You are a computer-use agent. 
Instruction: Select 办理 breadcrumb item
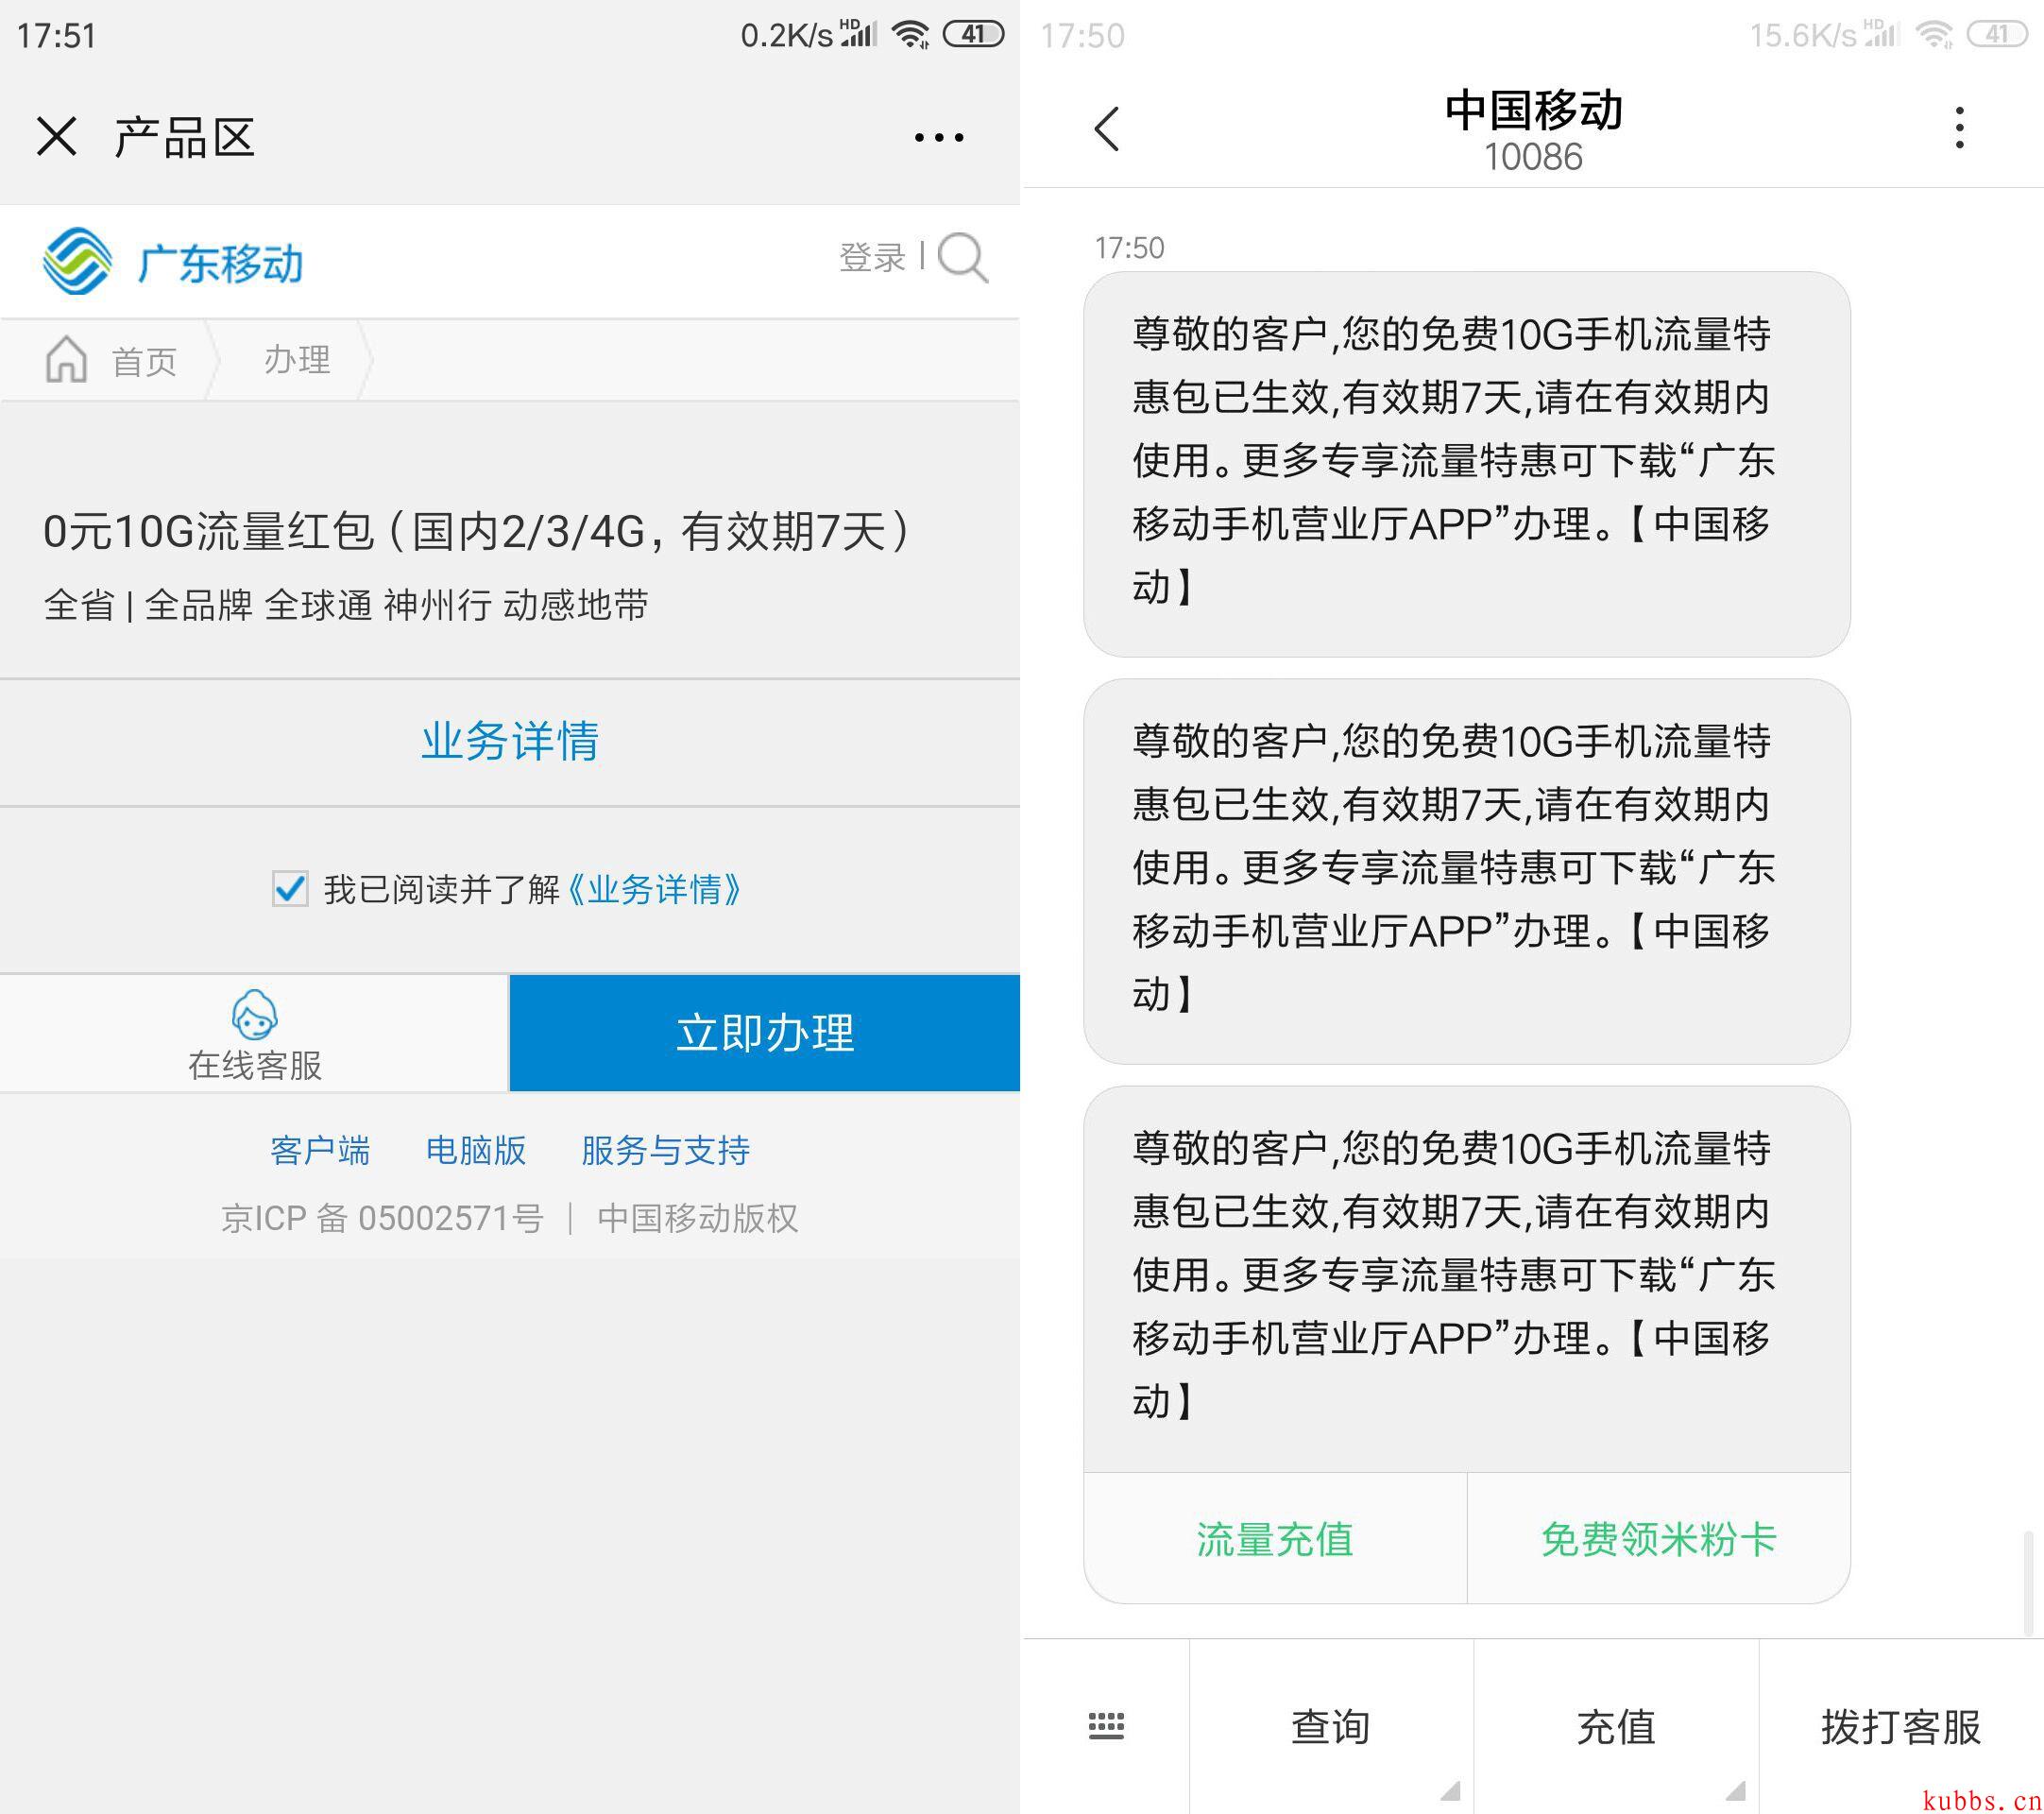tap(297, 360)
